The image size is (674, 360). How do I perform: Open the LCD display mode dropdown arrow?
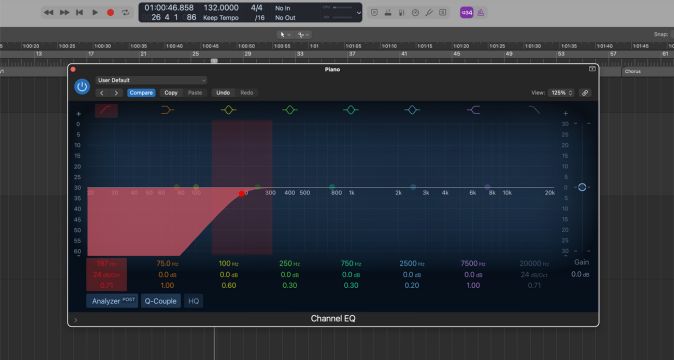pos(358,13)
